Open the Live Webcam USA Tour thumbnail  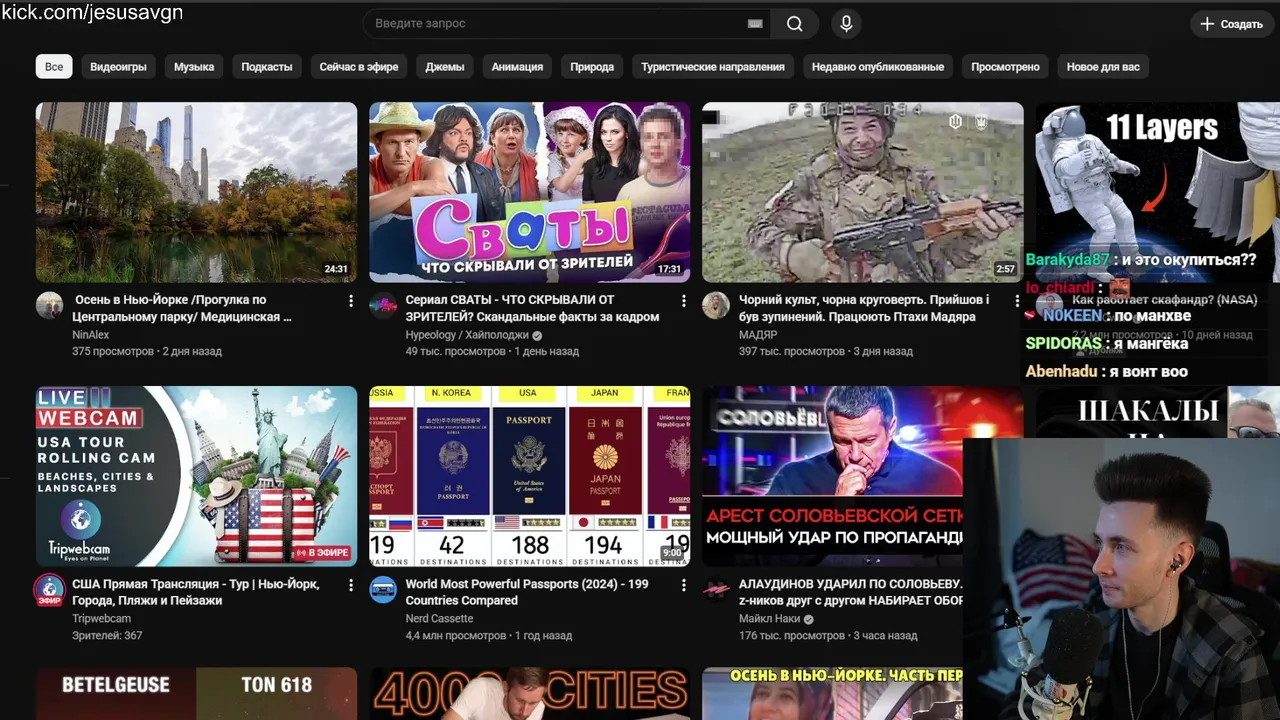click(x=196, y=476)
